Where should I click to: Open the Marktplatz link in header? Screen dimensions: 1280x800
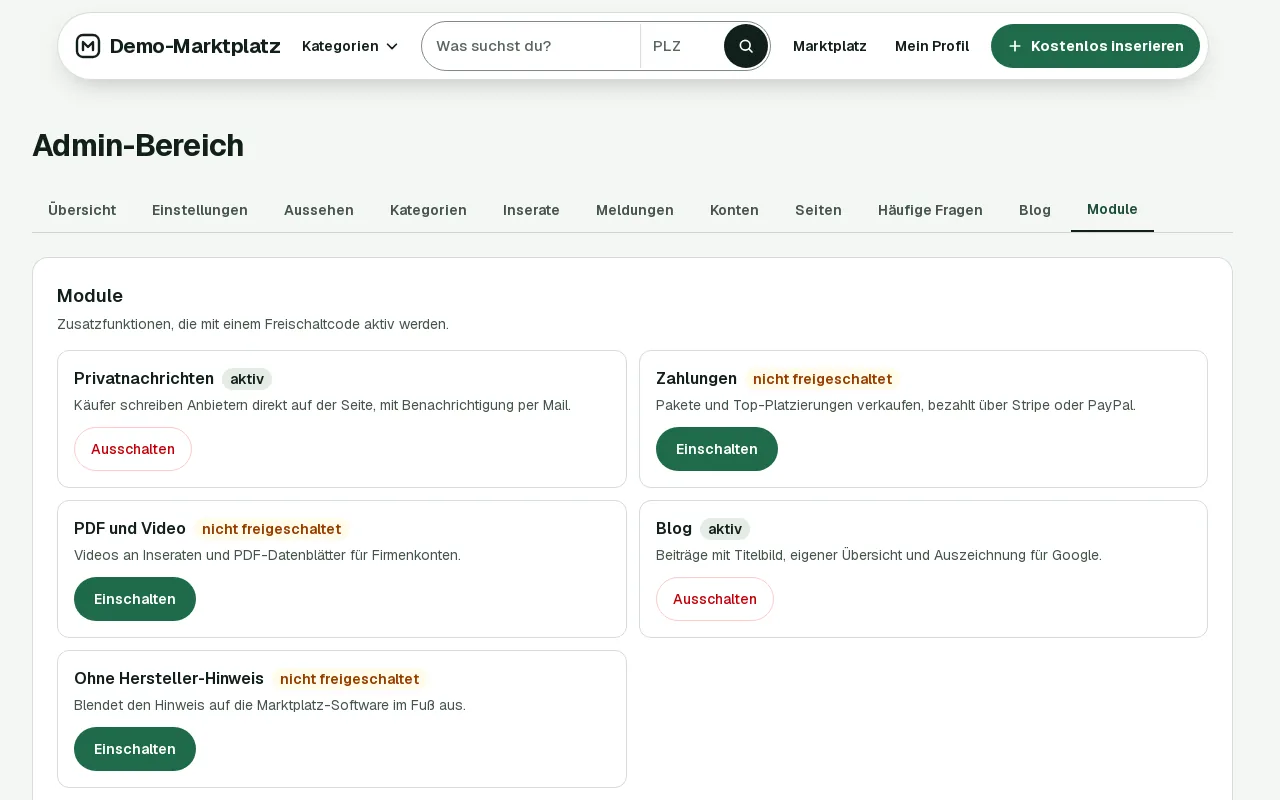click(x=830, y=46)
